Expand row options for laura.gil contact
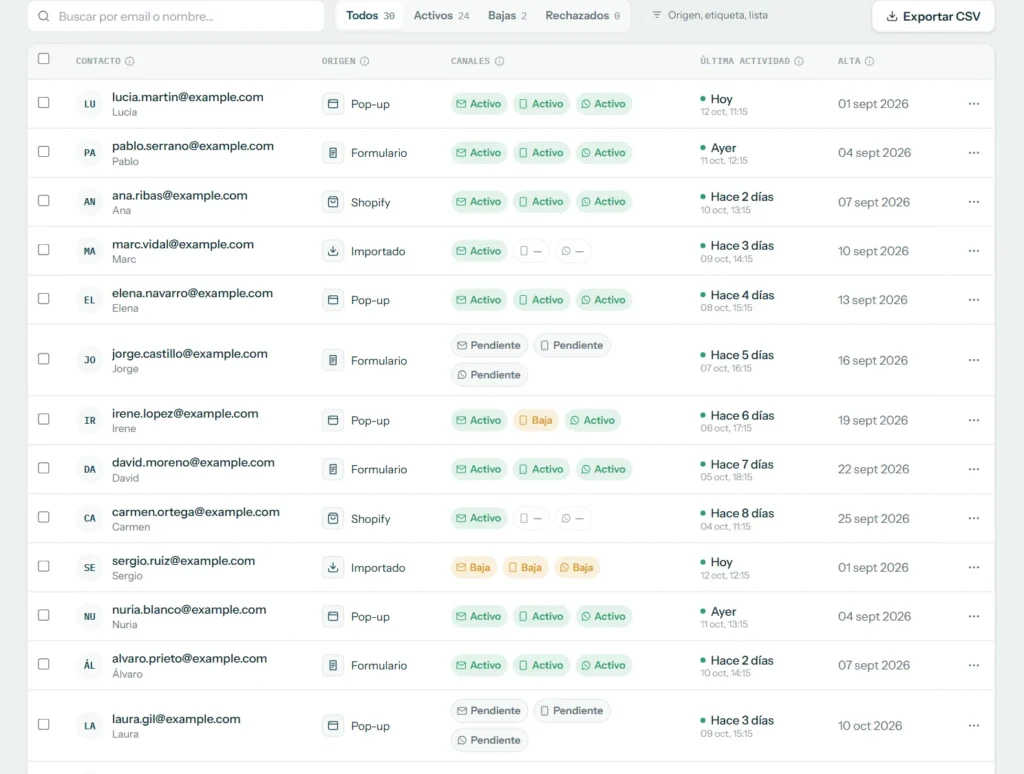Screen dimensions: 1024x774 point(974,725)
